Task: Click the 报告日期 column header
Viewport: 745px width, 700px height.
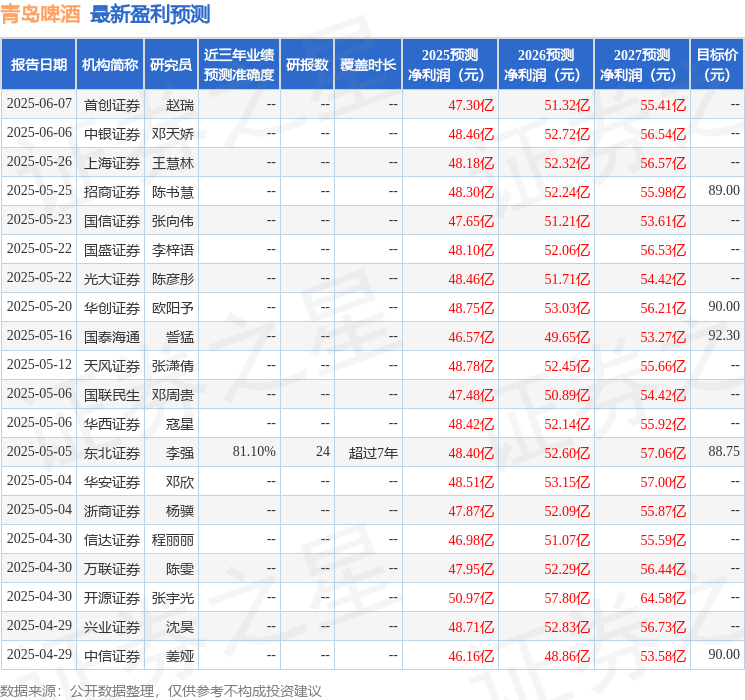Action: coord(38,64)
